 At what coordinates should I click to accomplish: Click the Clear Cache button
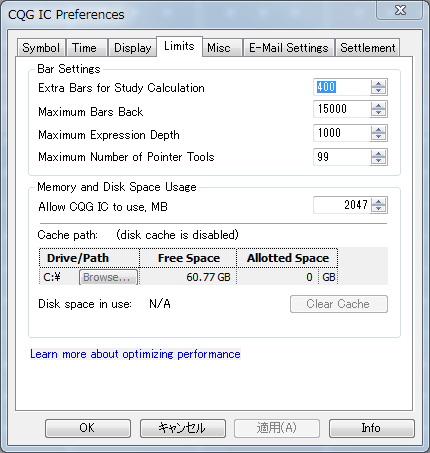(x=339, y=304)
